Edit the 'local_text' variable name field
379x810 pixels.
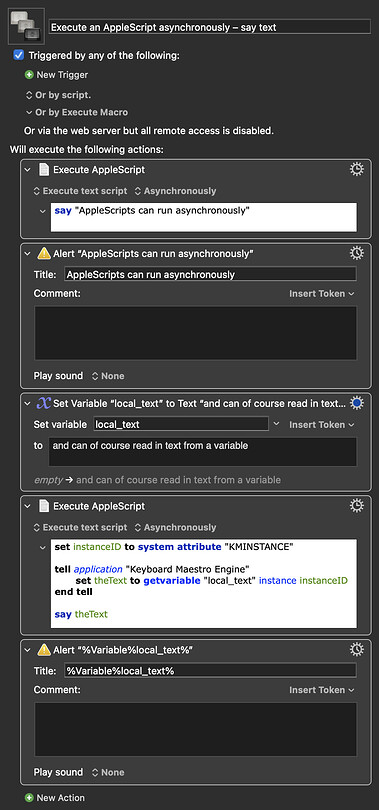[181, 424]
